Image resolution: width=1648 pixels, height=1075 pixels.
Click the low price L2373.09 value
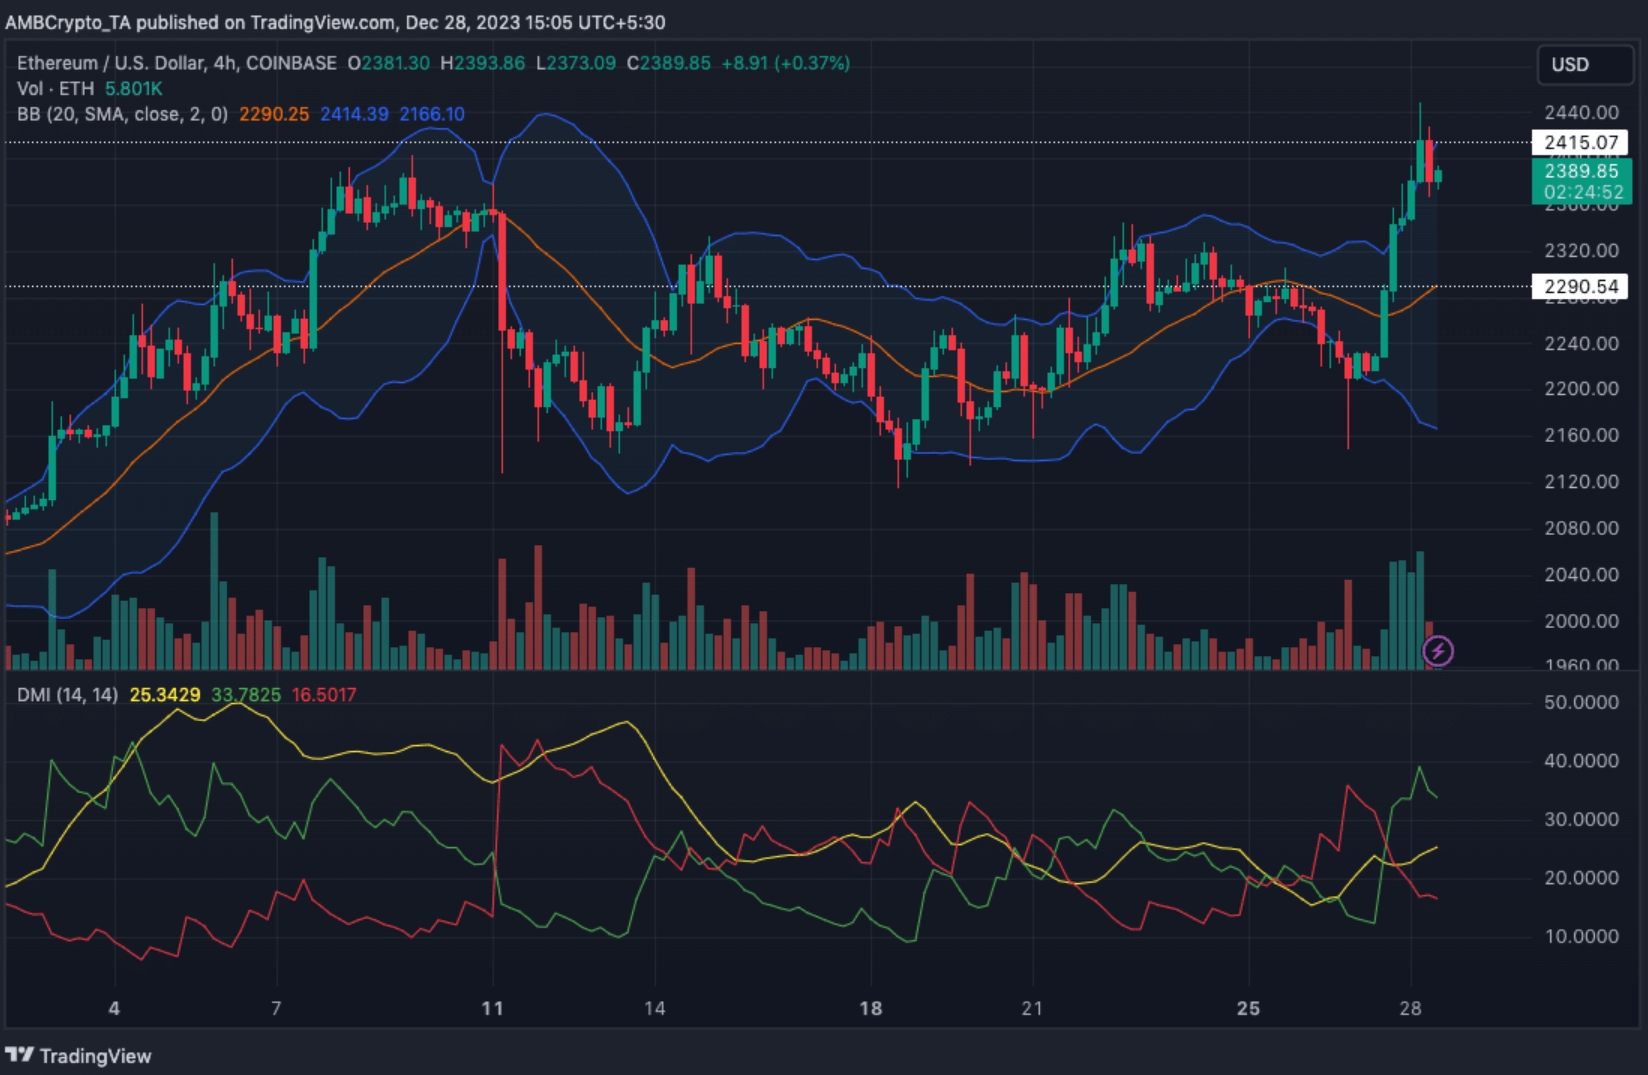pyautogui.click(x=576, y=63)
